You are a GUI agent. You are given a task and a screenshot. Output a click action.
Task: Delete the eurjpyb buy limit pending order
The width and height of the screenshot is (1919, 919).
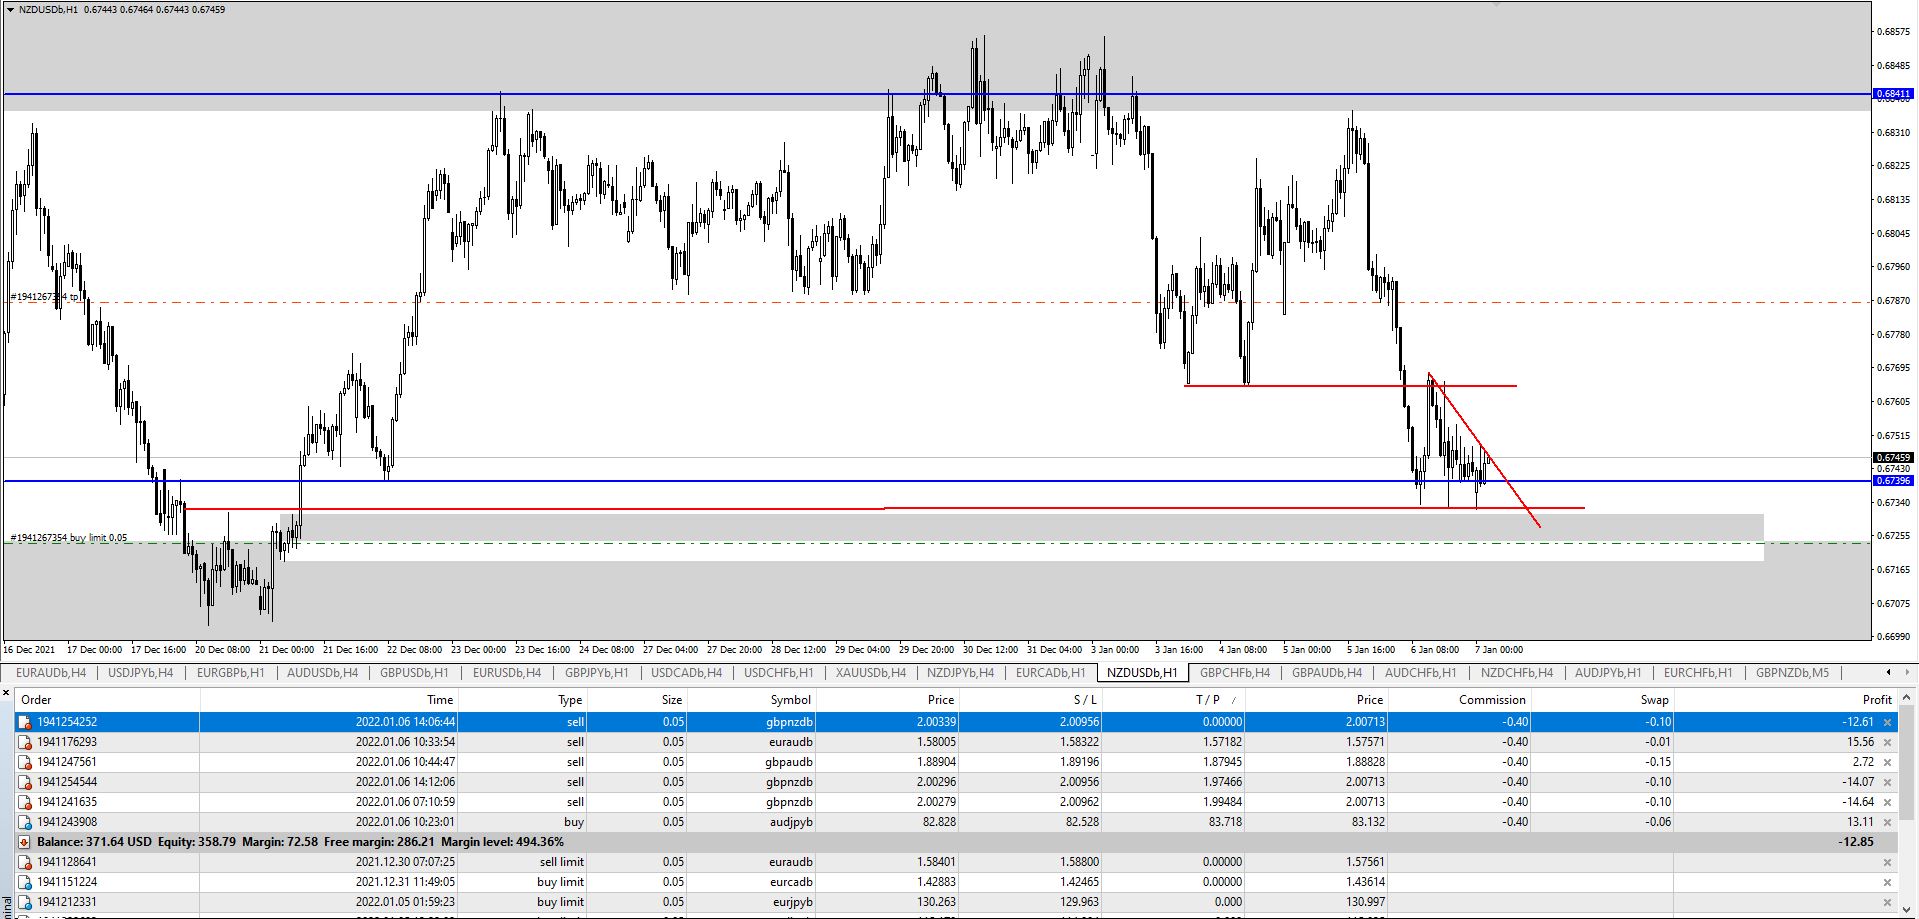tap(1888, 902)
